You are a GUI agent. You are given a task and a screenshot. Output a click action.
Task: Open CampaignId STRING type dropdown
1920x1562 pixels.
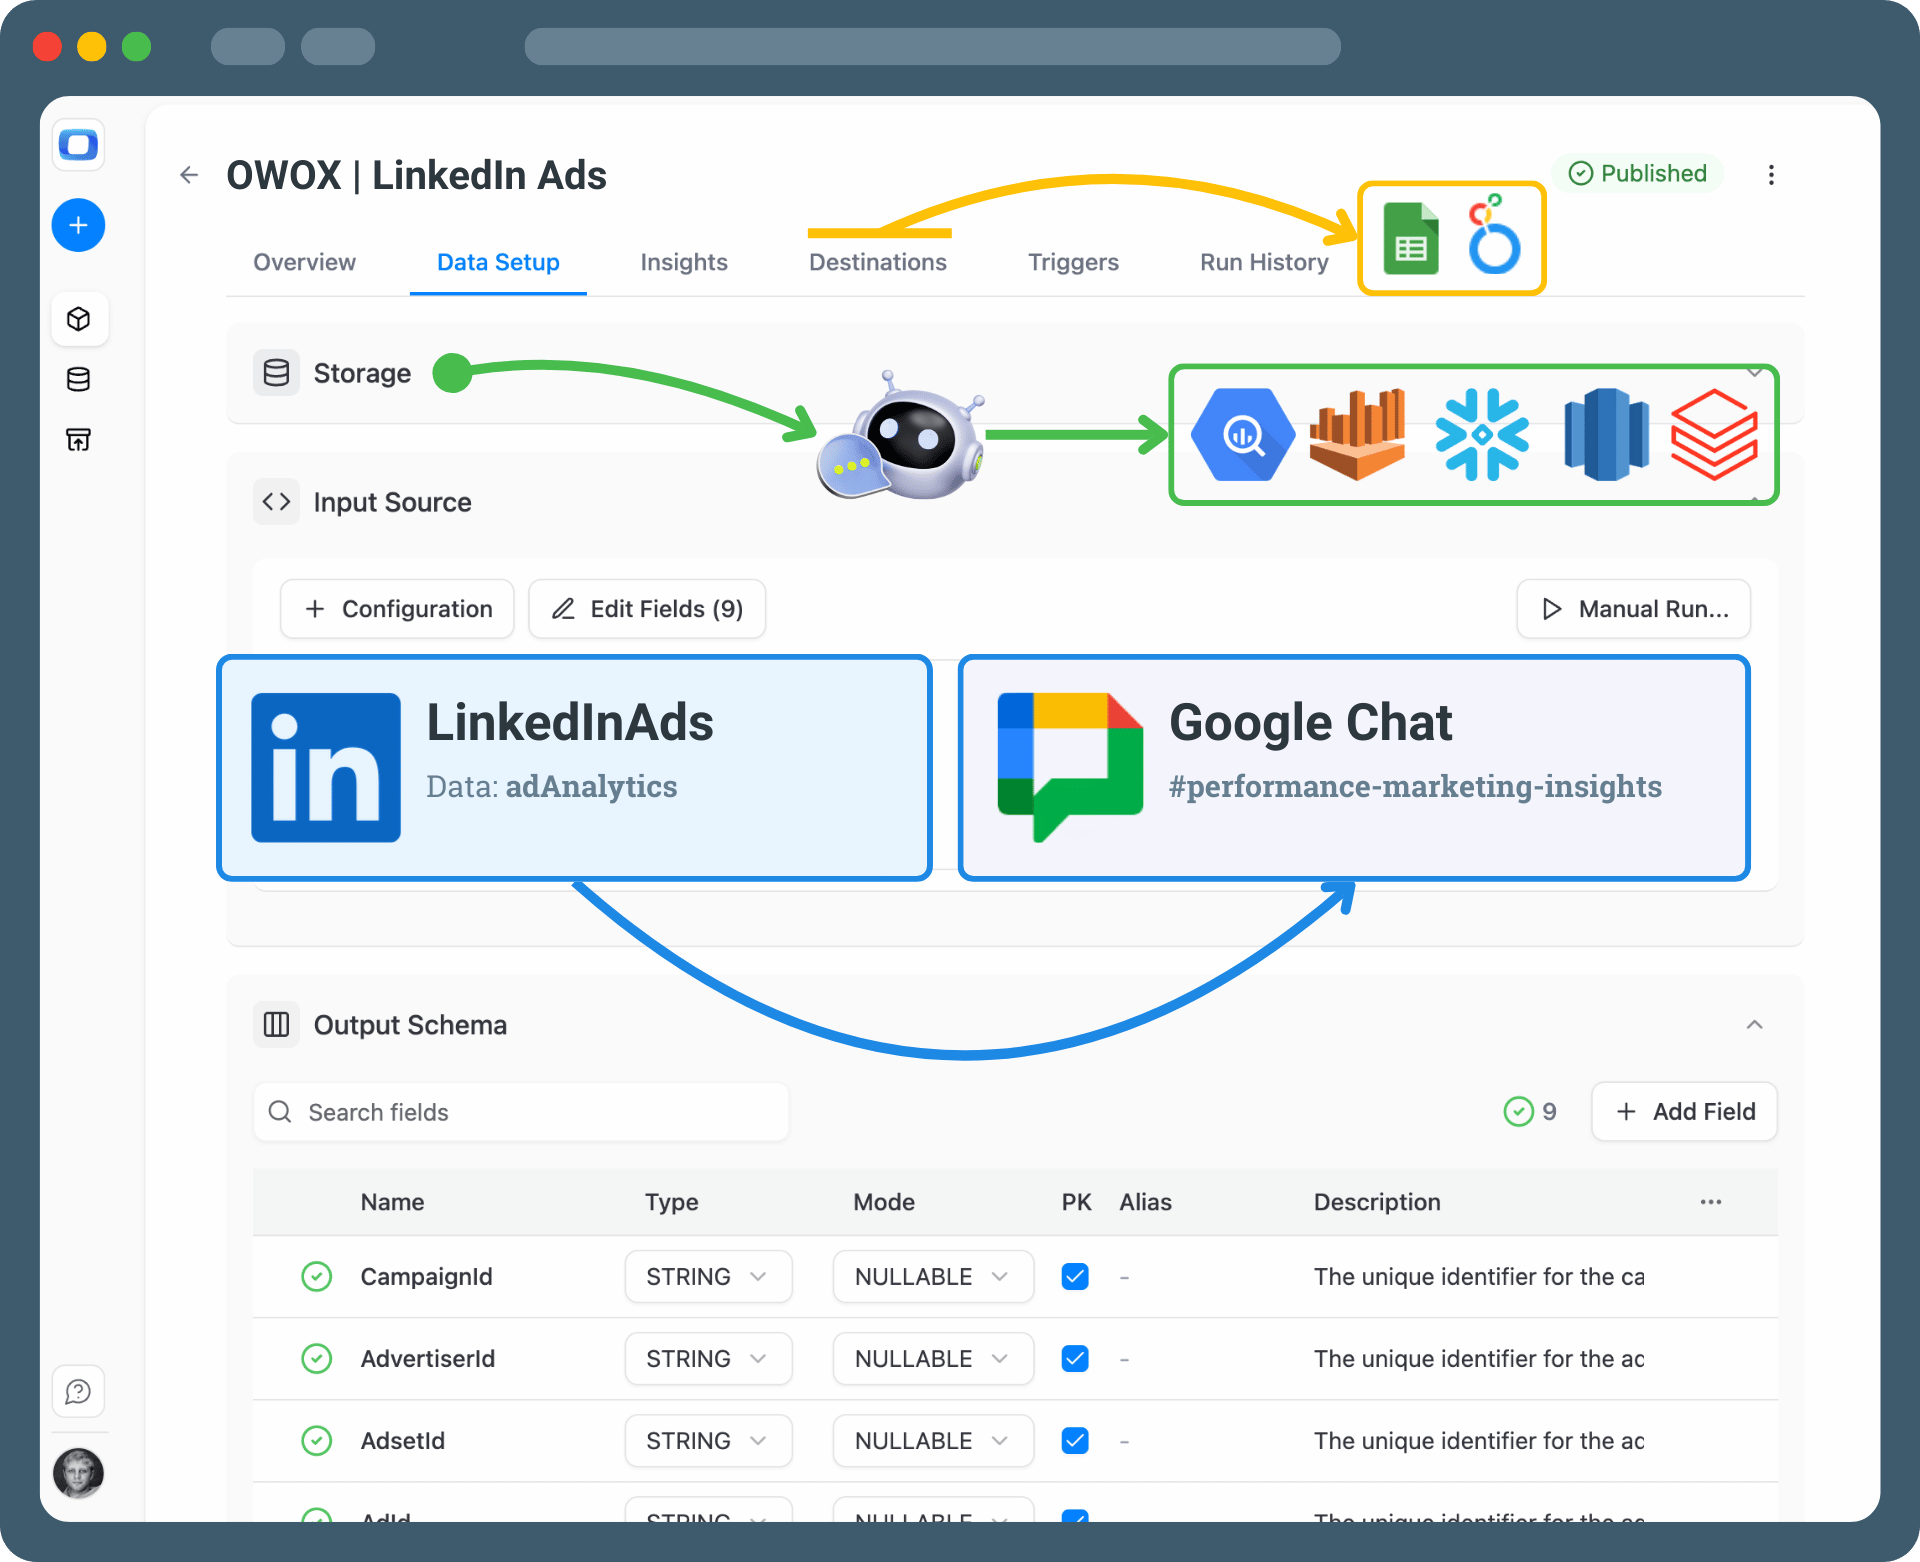[708, 1276]
